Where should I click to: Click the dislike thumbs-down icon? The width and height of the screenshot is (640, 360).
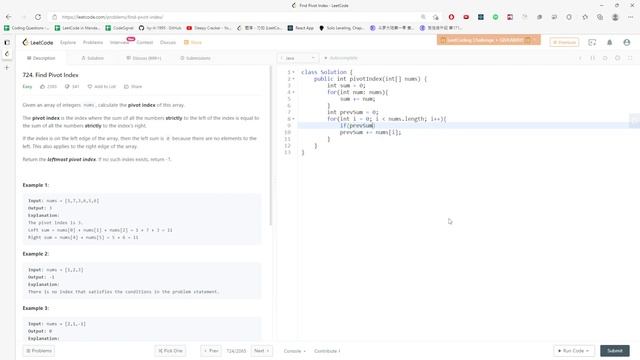67,87
